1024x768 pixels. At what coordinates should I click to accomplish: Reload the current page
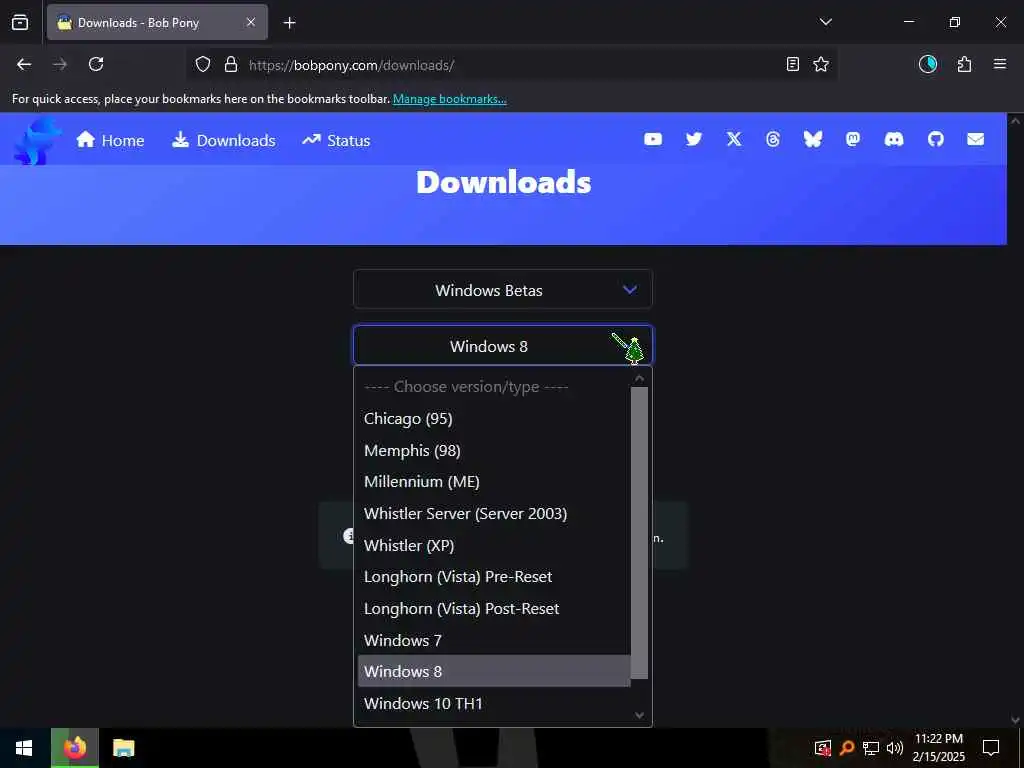coord(96,64)
